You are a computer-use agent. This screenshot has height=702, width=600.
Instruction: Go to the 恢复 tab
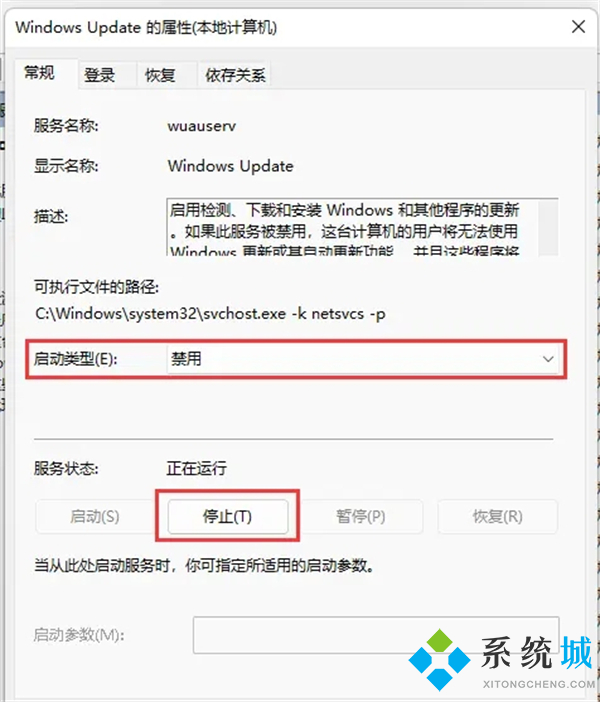tap(160, 75)
